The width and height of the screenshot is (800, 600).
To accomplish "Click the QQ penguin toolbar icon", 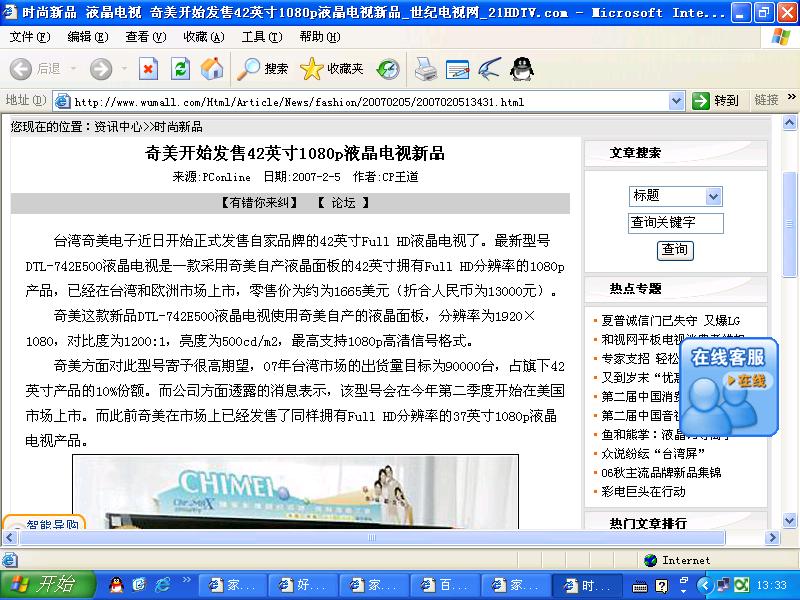I will point(520,69).
